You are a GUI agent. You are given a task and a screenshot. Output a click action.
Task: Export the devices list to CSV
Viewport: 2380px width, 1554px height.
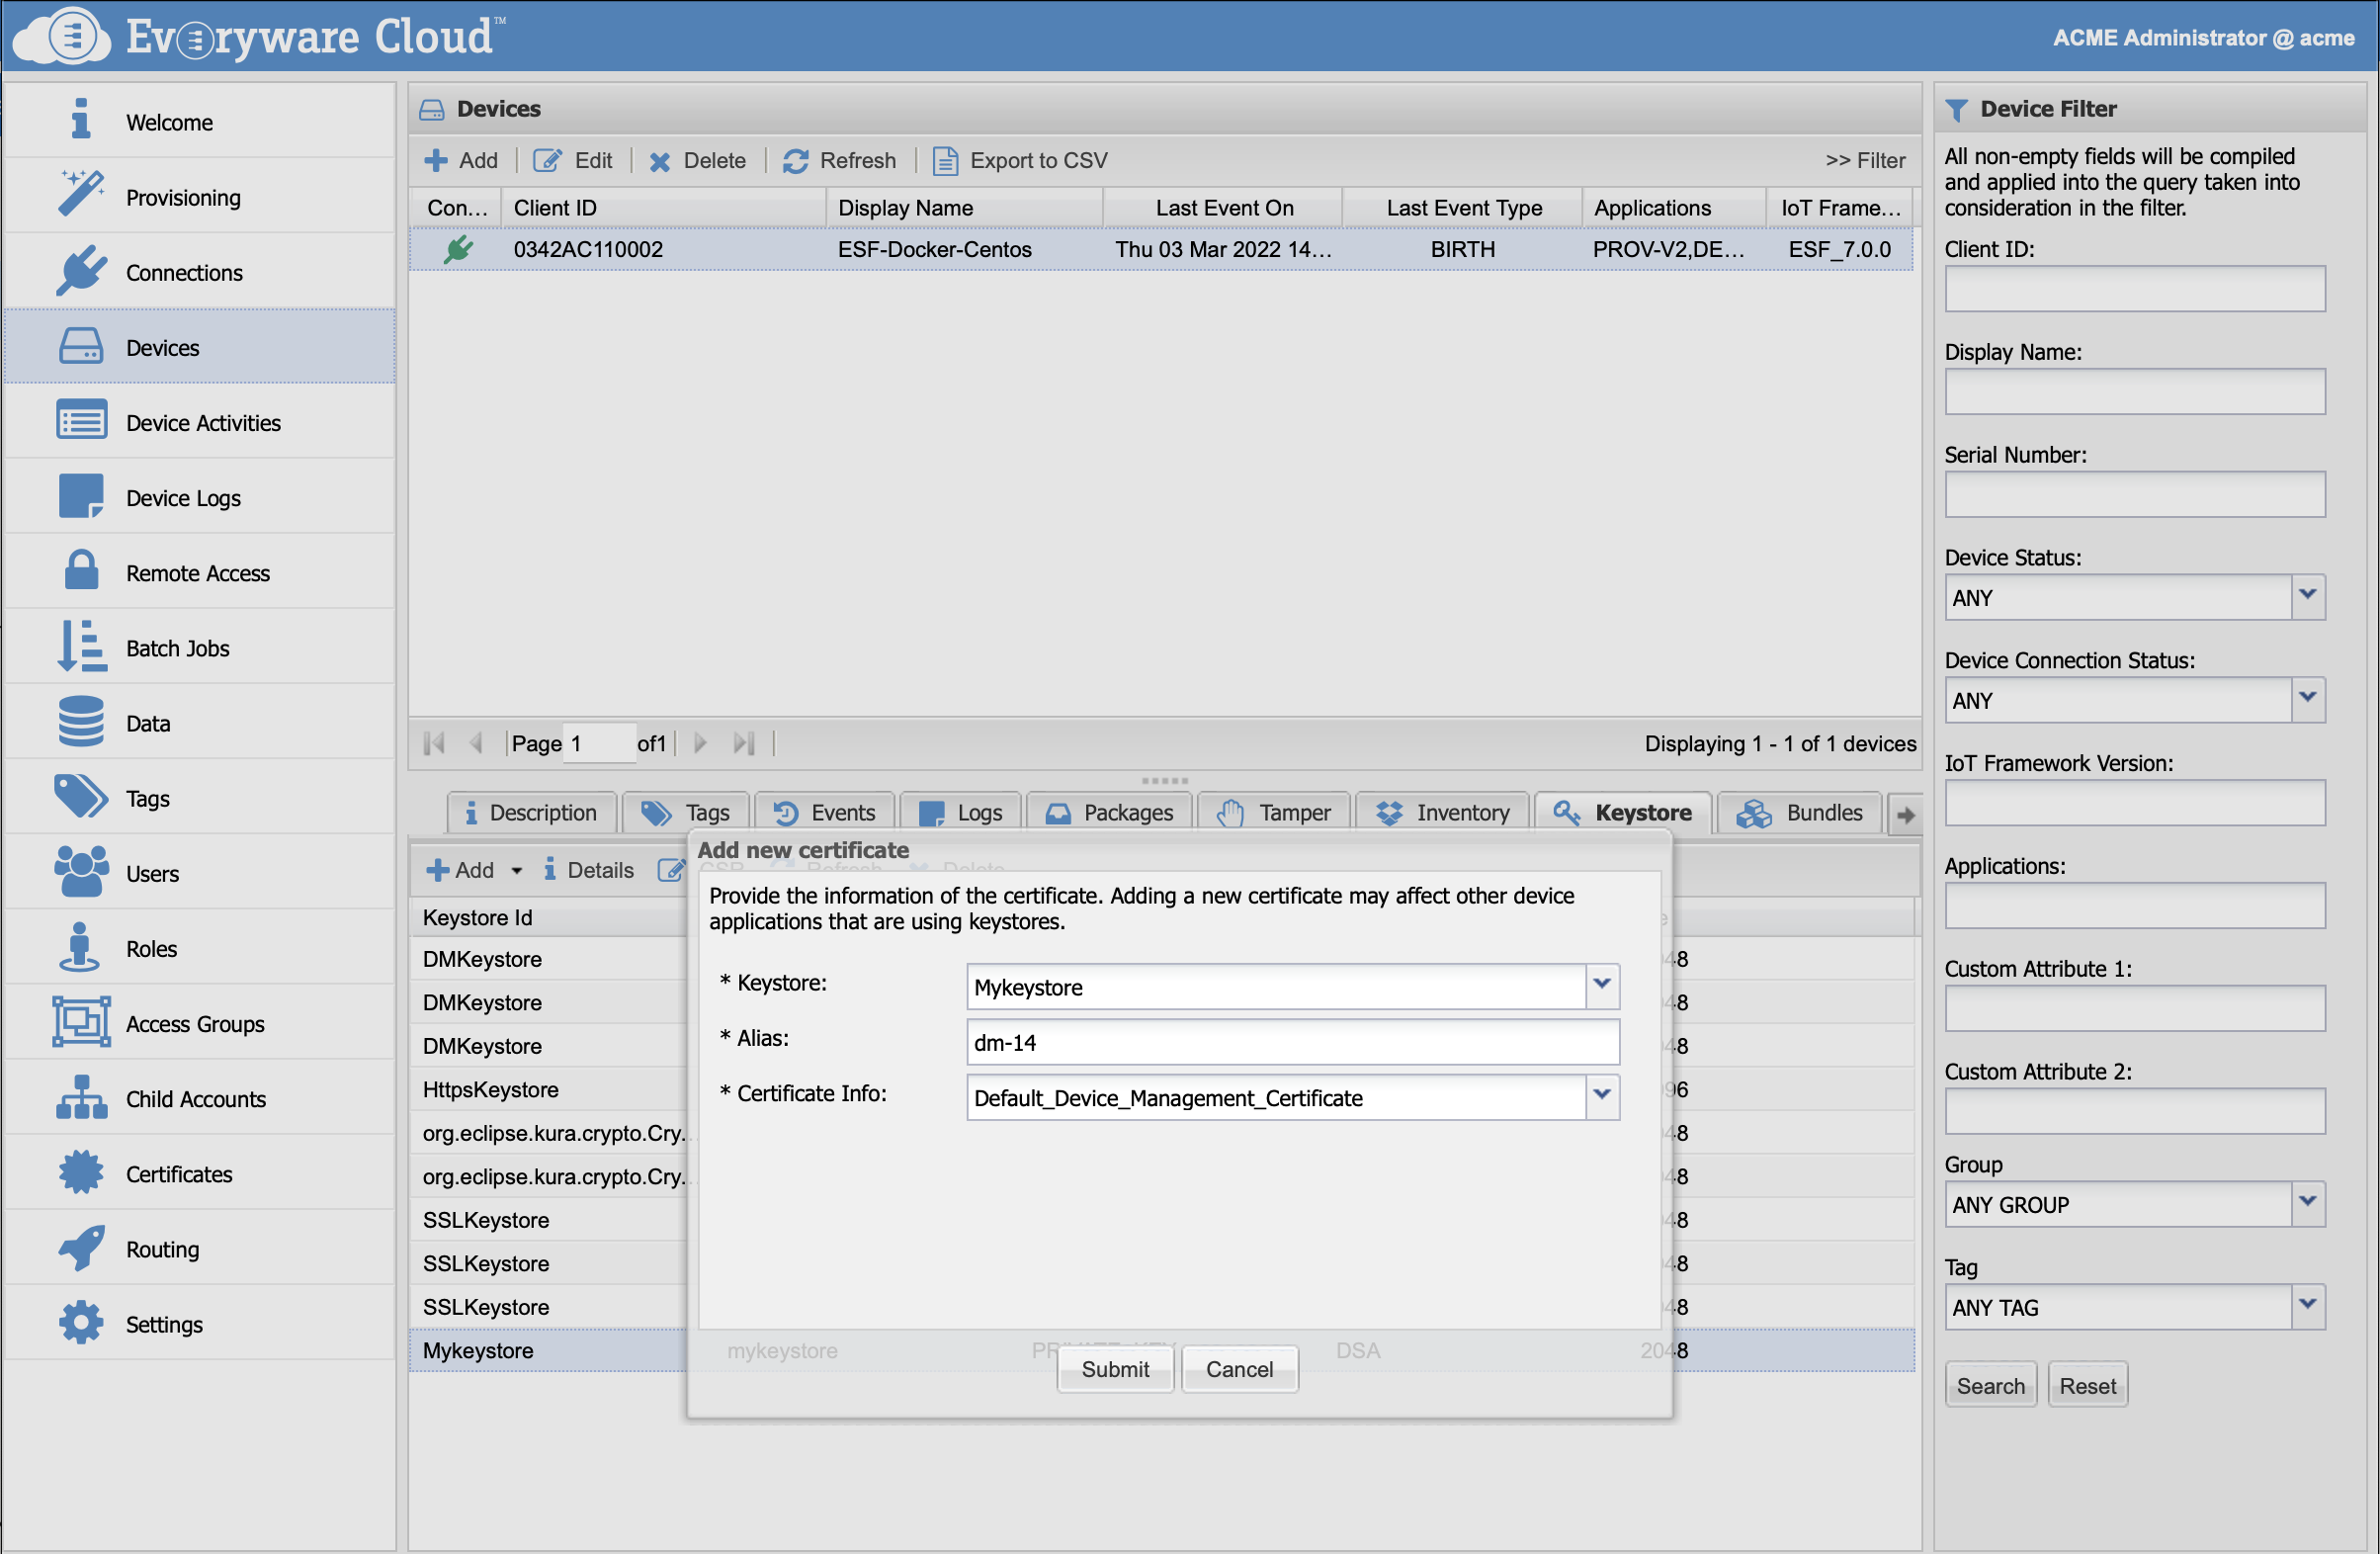click(x=1020, y=160)
